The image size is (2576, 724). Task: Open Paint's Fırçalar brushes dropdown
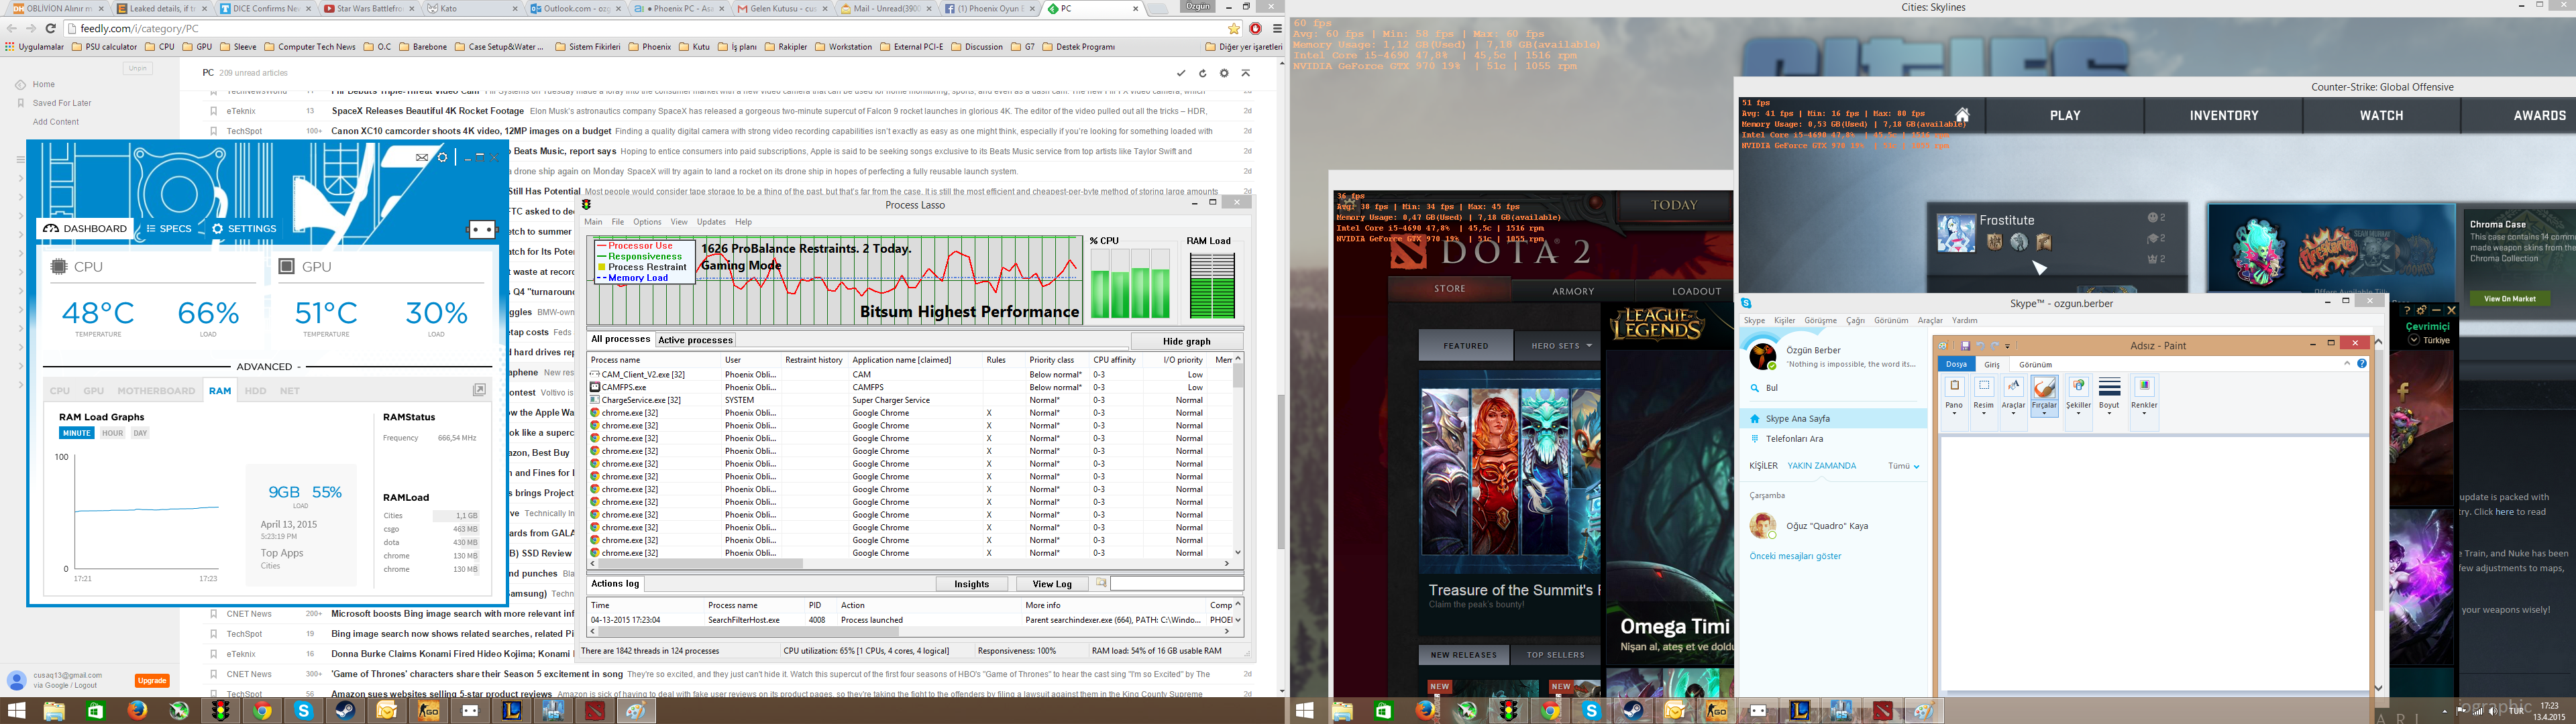click(2045, 396)
